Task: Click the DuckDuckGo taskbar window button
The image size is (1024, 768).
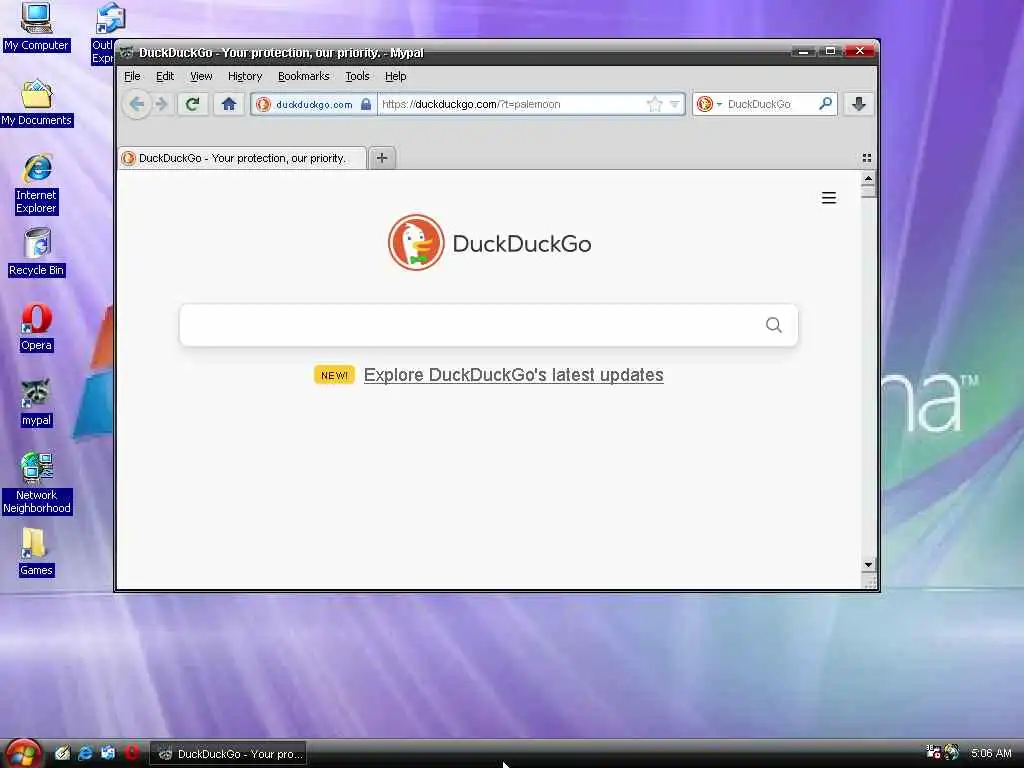Action: [229, 754]
